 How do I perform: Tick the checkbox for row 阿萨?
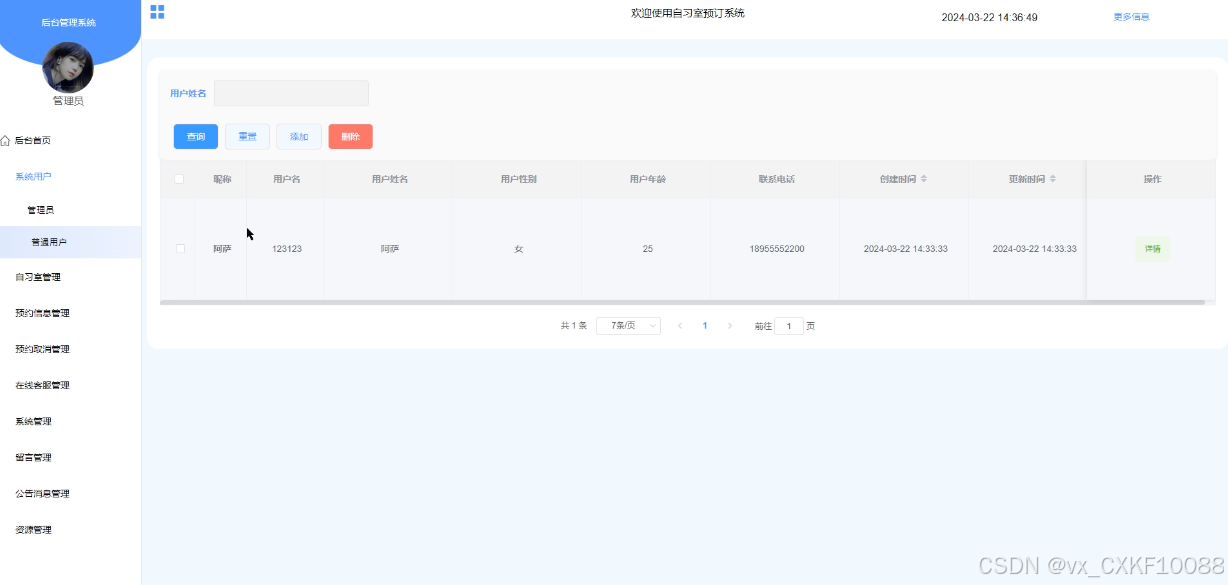(180, 248)
